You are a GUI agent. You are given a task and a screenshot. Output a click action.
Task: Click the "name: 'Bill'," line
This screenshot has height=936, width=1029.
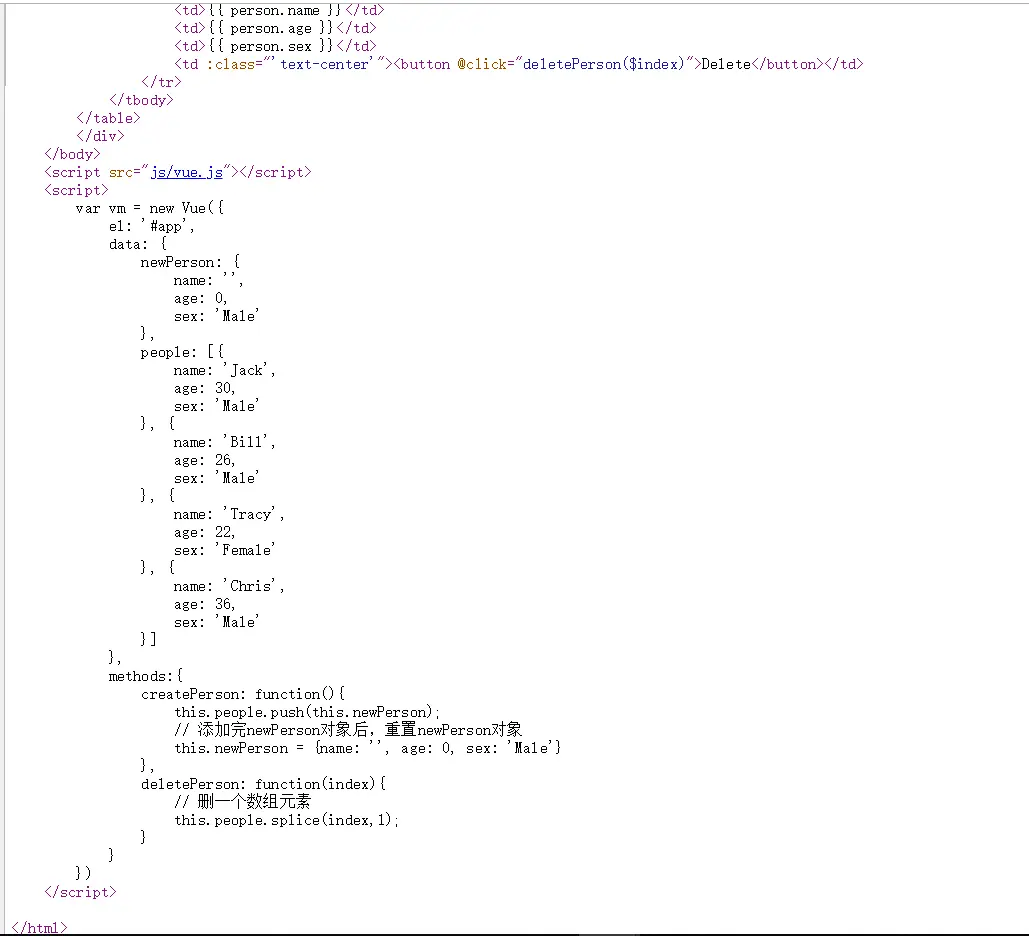[x=224, y=442]
